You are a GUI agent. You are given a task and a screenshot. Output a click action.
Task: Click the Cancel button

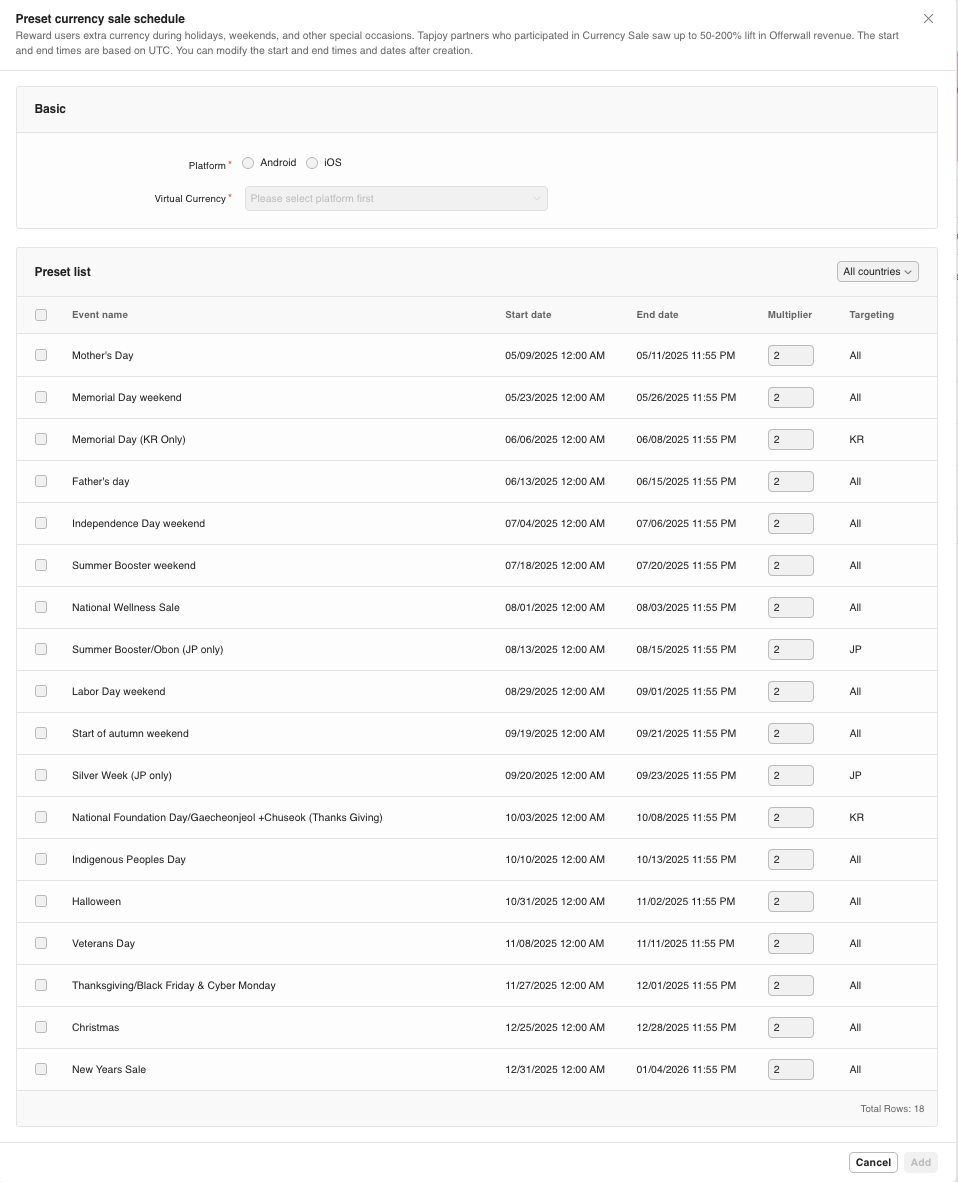pyautogui.click(x=873, y=1162)
